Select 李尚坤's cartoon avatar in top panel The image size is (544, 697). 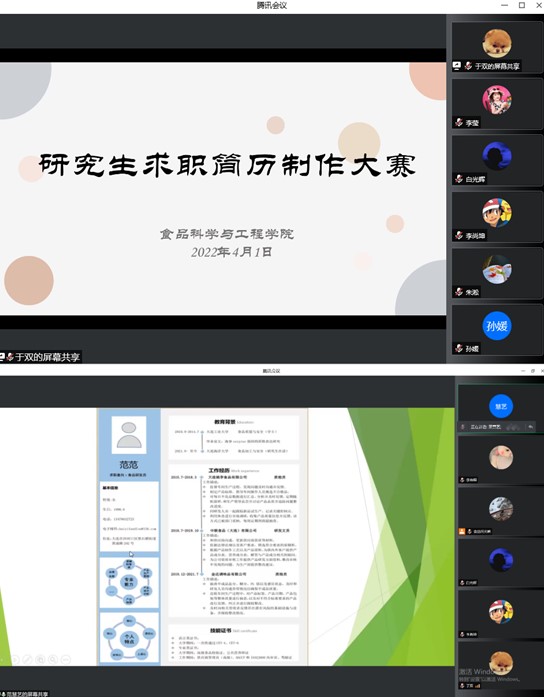[497, 213]
